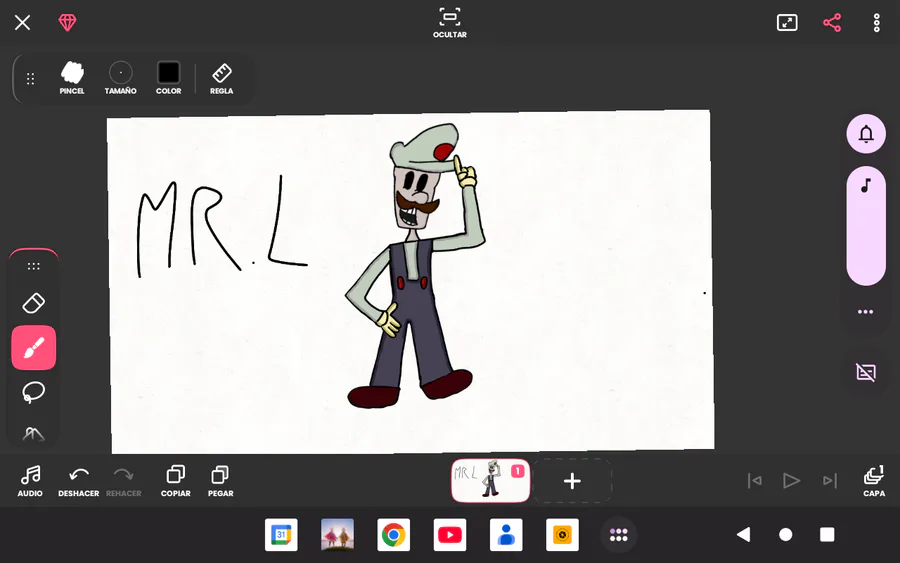900x563 pixels.
Task: Add a new frame with plus
Action: 572,481
